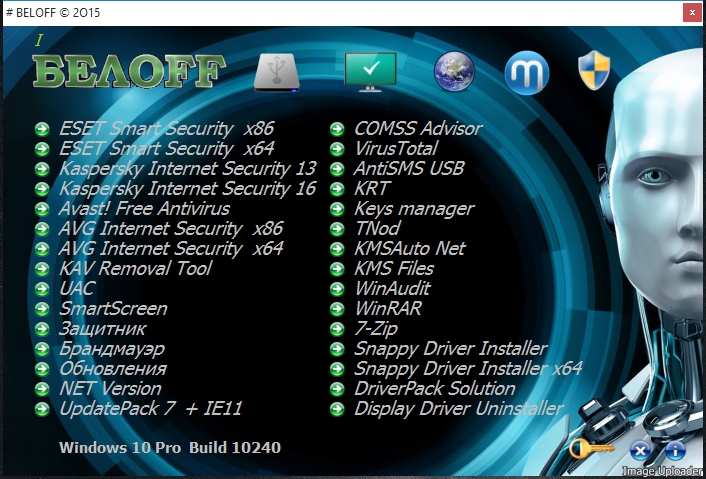Open the KMS Files entry
The height and width of the screenshot is (479, 706).
(x=394, y=269)
